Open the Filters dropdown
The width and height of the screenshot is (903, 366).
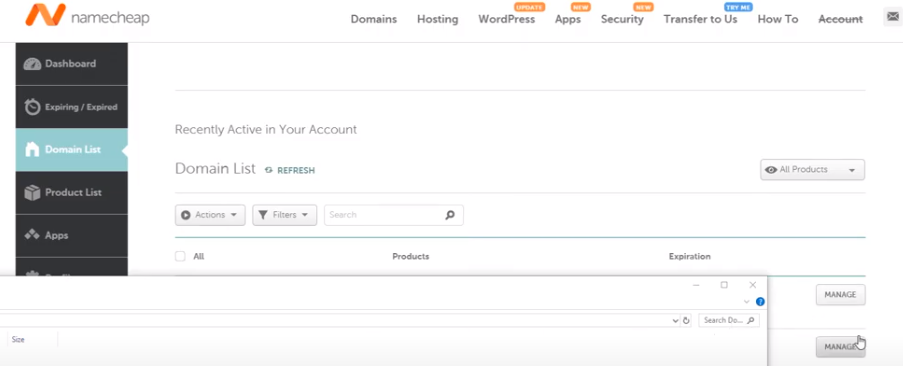pos(284,215)
